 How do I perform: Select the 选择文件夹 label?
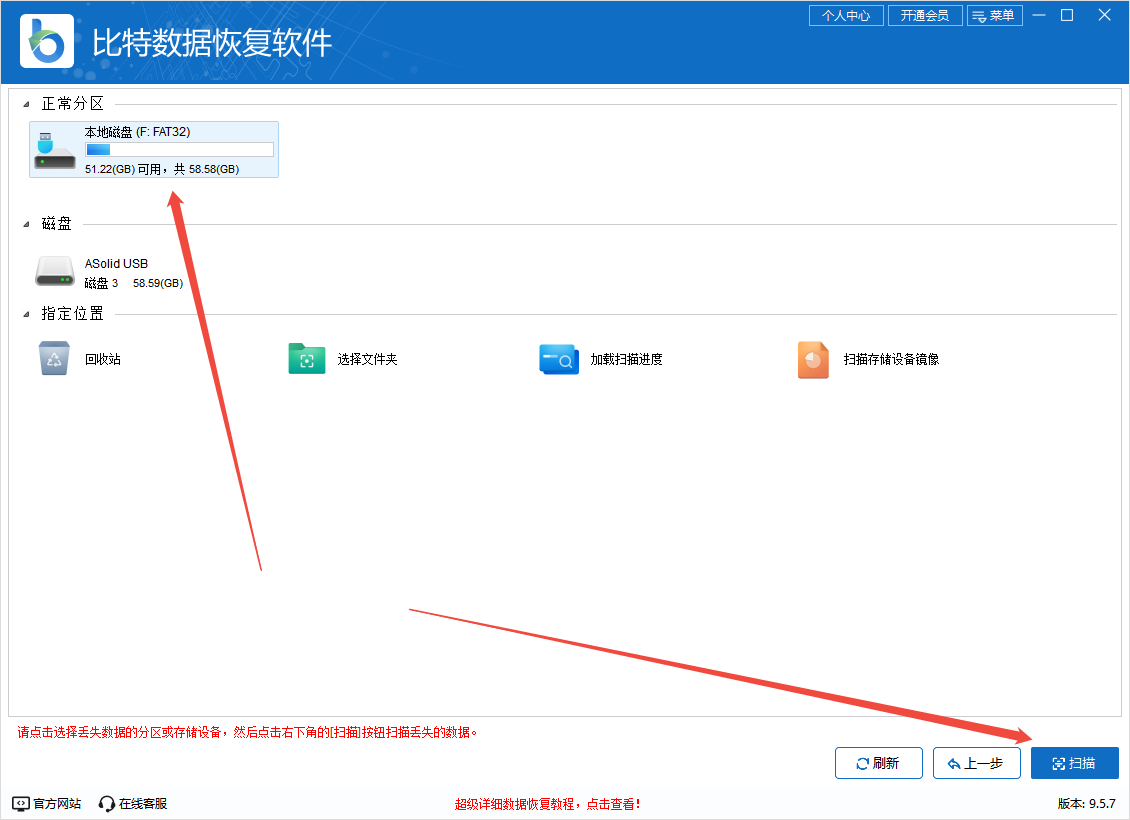(368, 359)
